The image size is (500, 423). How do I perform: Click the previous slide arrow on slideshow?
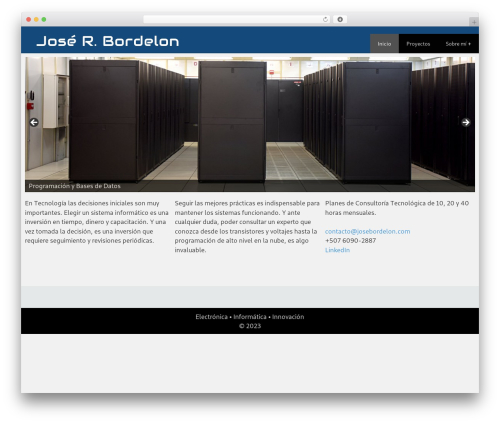click(34, 122)
